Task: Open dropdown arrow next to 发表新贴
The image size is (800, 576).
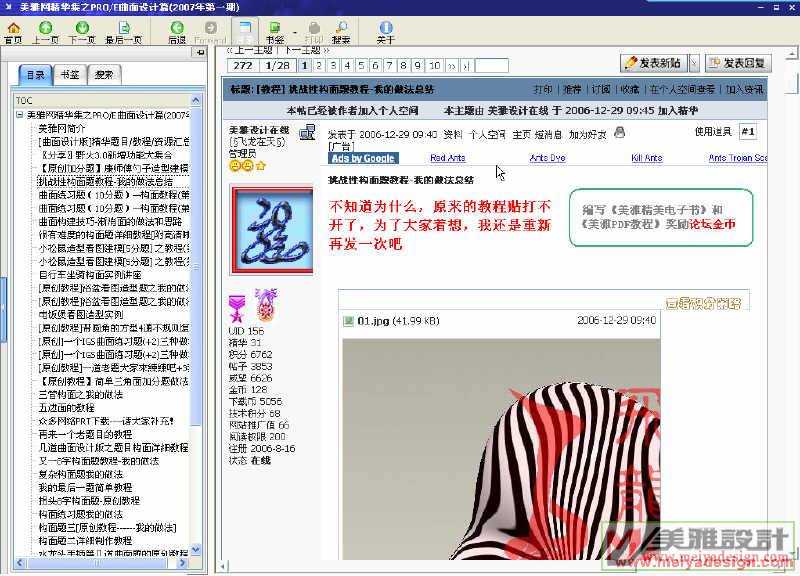Action: click(x=690, y=63)
